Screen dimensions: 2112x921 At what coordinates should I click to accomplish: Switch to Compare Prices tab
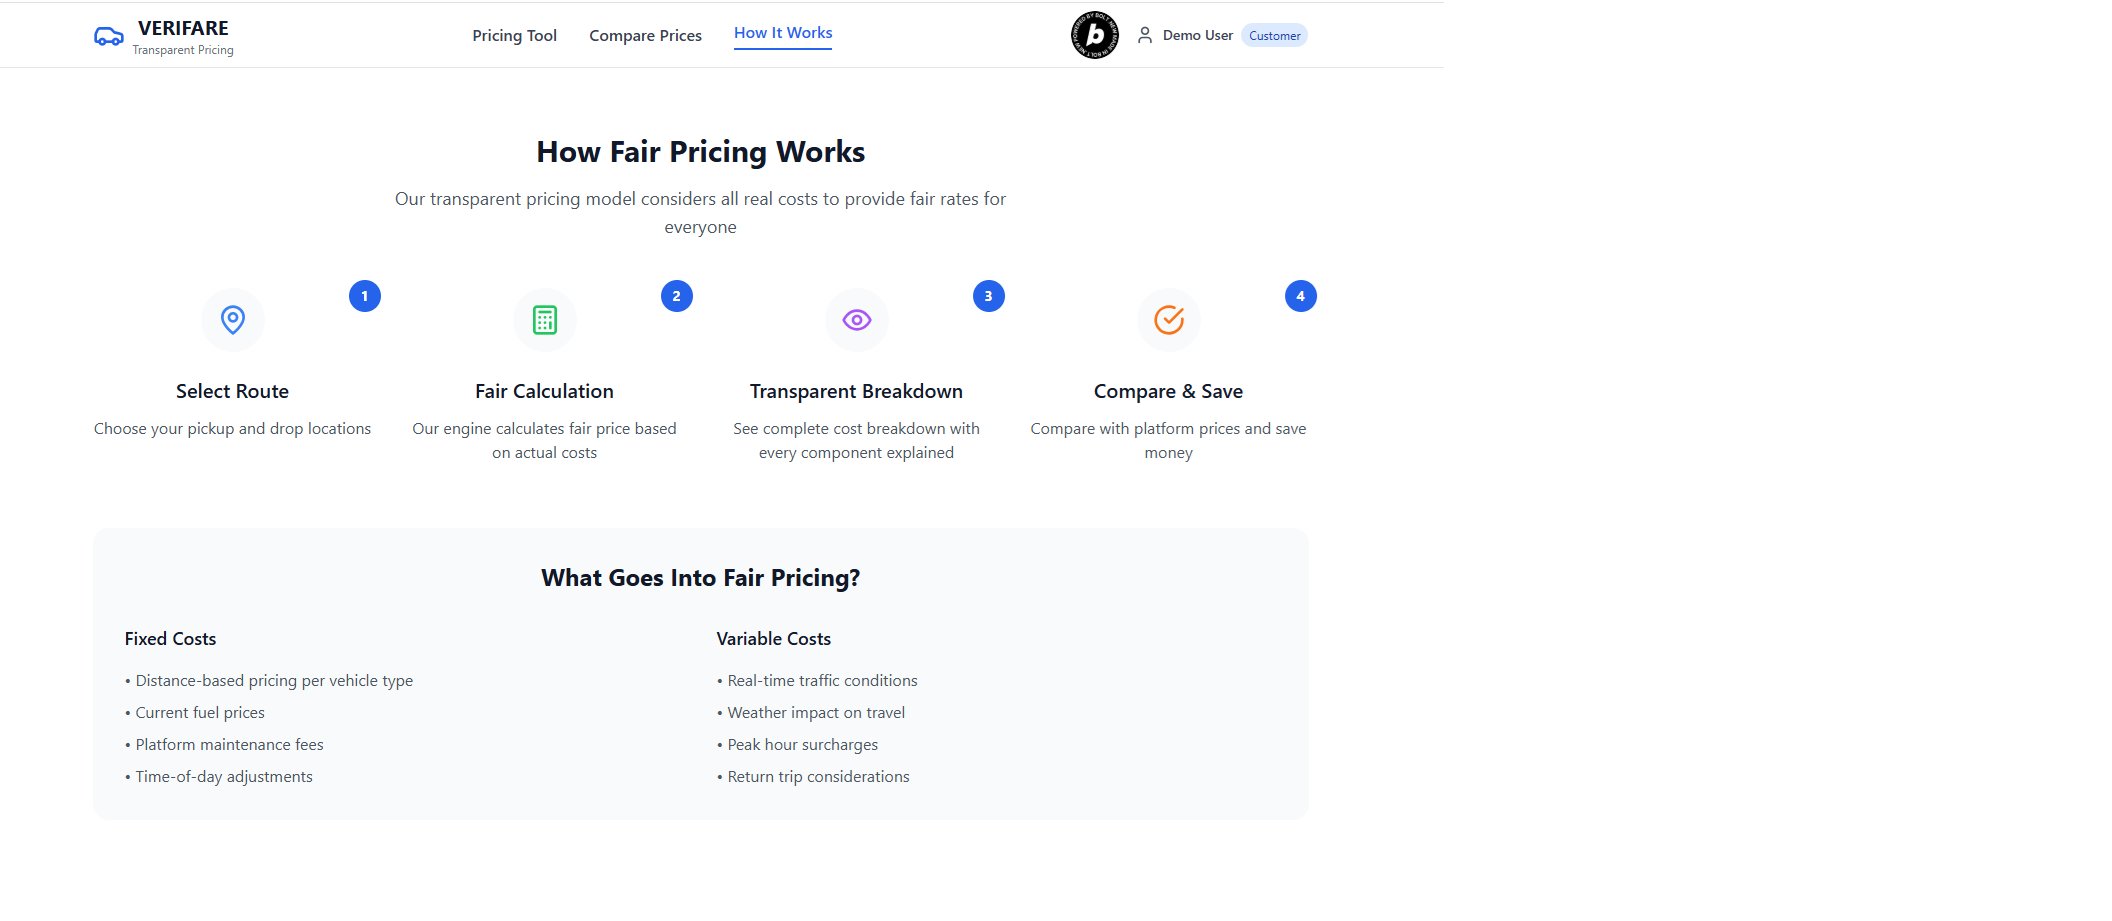(x=645, y=36)
